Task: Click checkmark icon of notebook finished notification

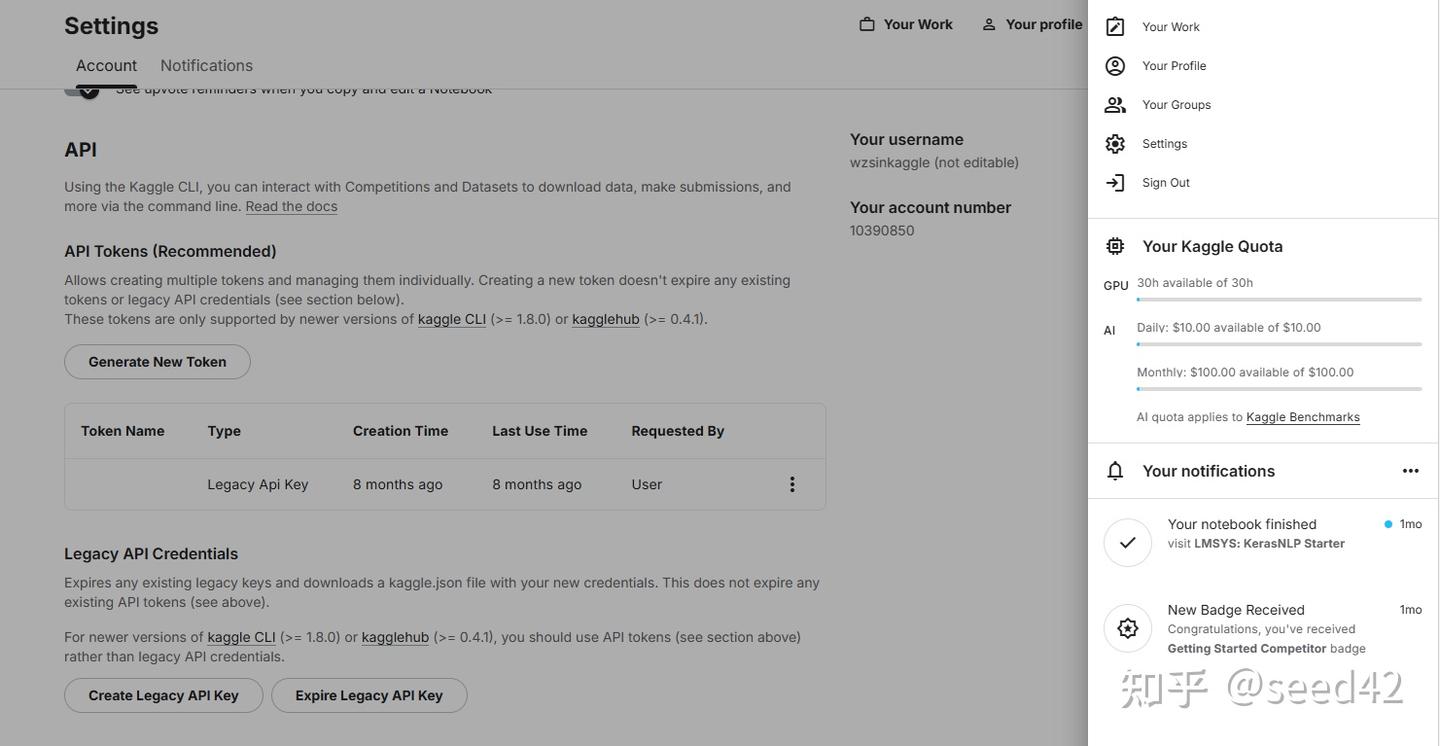Action: pos(1128,543)
